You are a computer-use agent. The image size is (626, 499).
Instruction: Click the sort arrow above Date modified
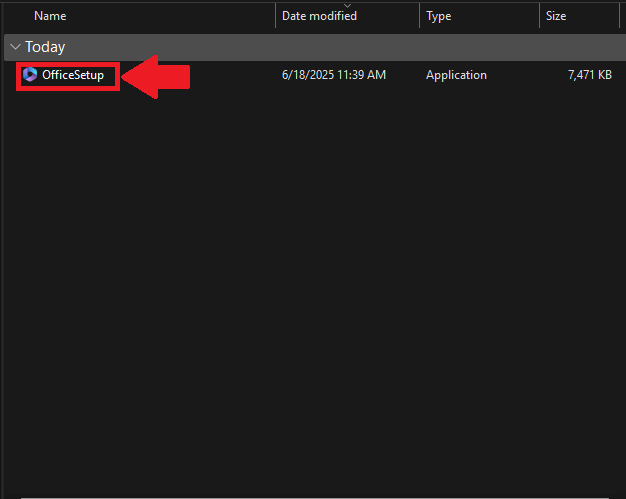pos(347,6)
